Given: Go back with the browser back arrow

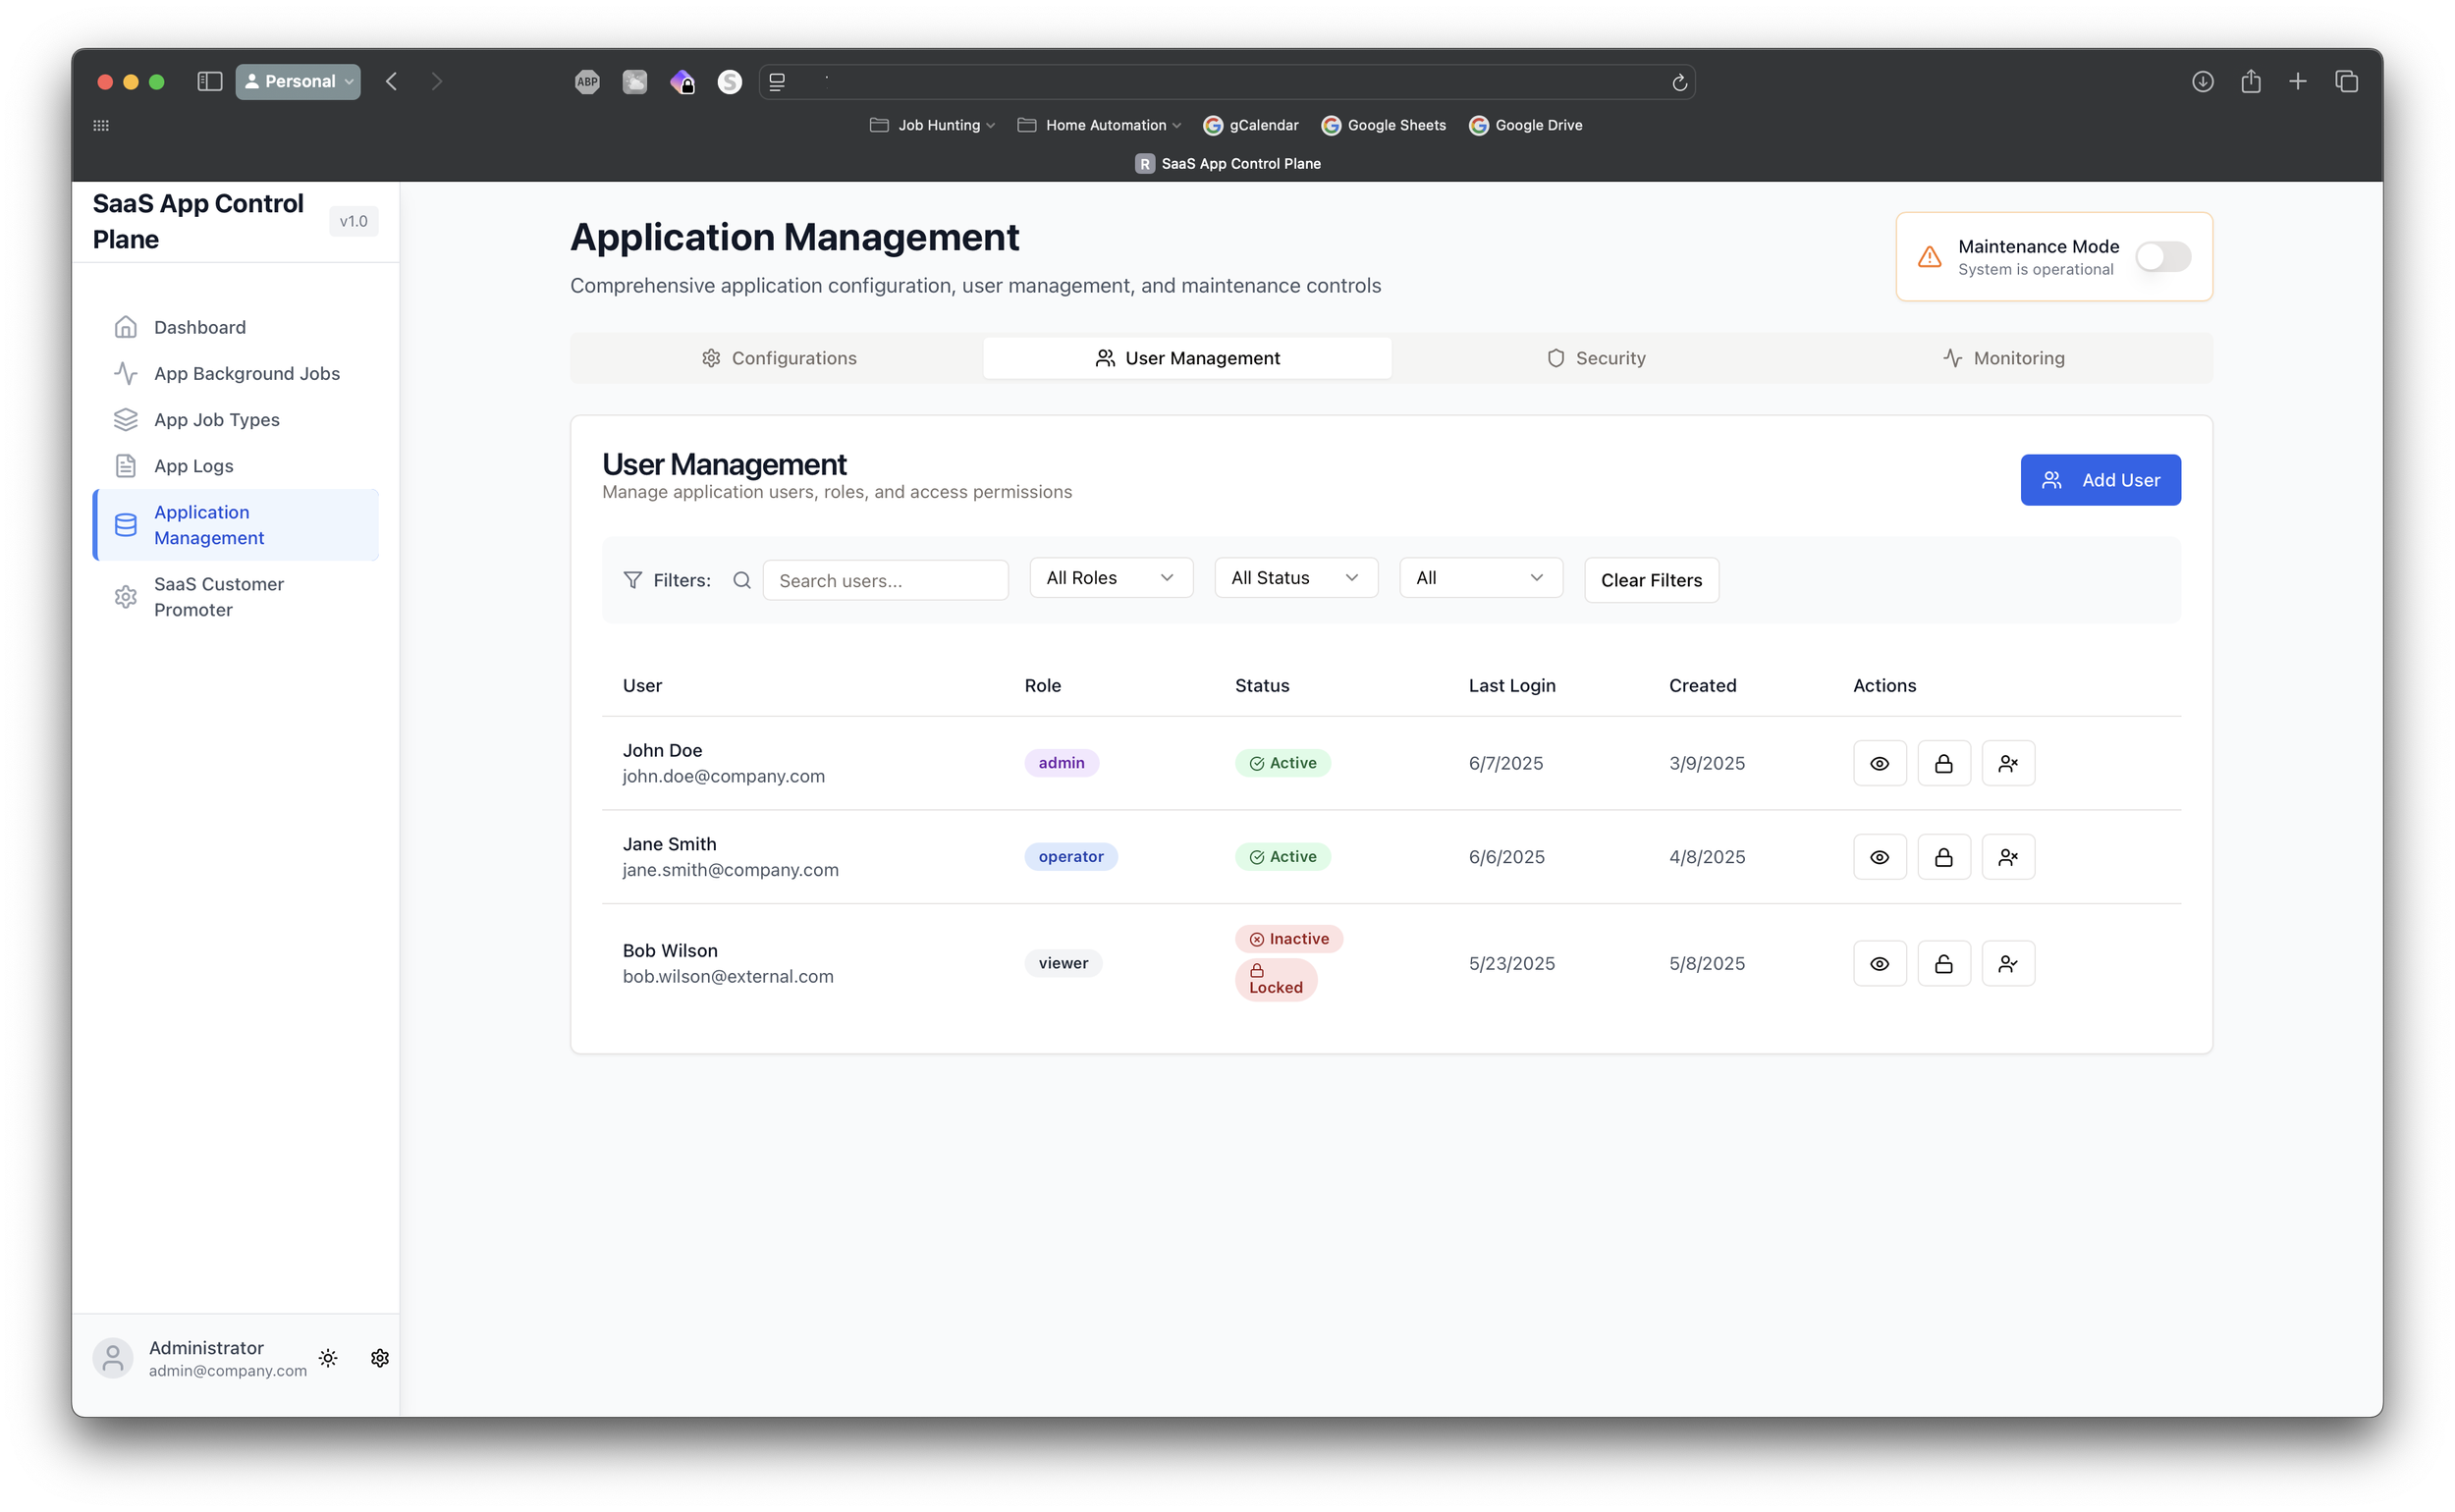Looking at the screenshot, I should (x=391, y=81).
